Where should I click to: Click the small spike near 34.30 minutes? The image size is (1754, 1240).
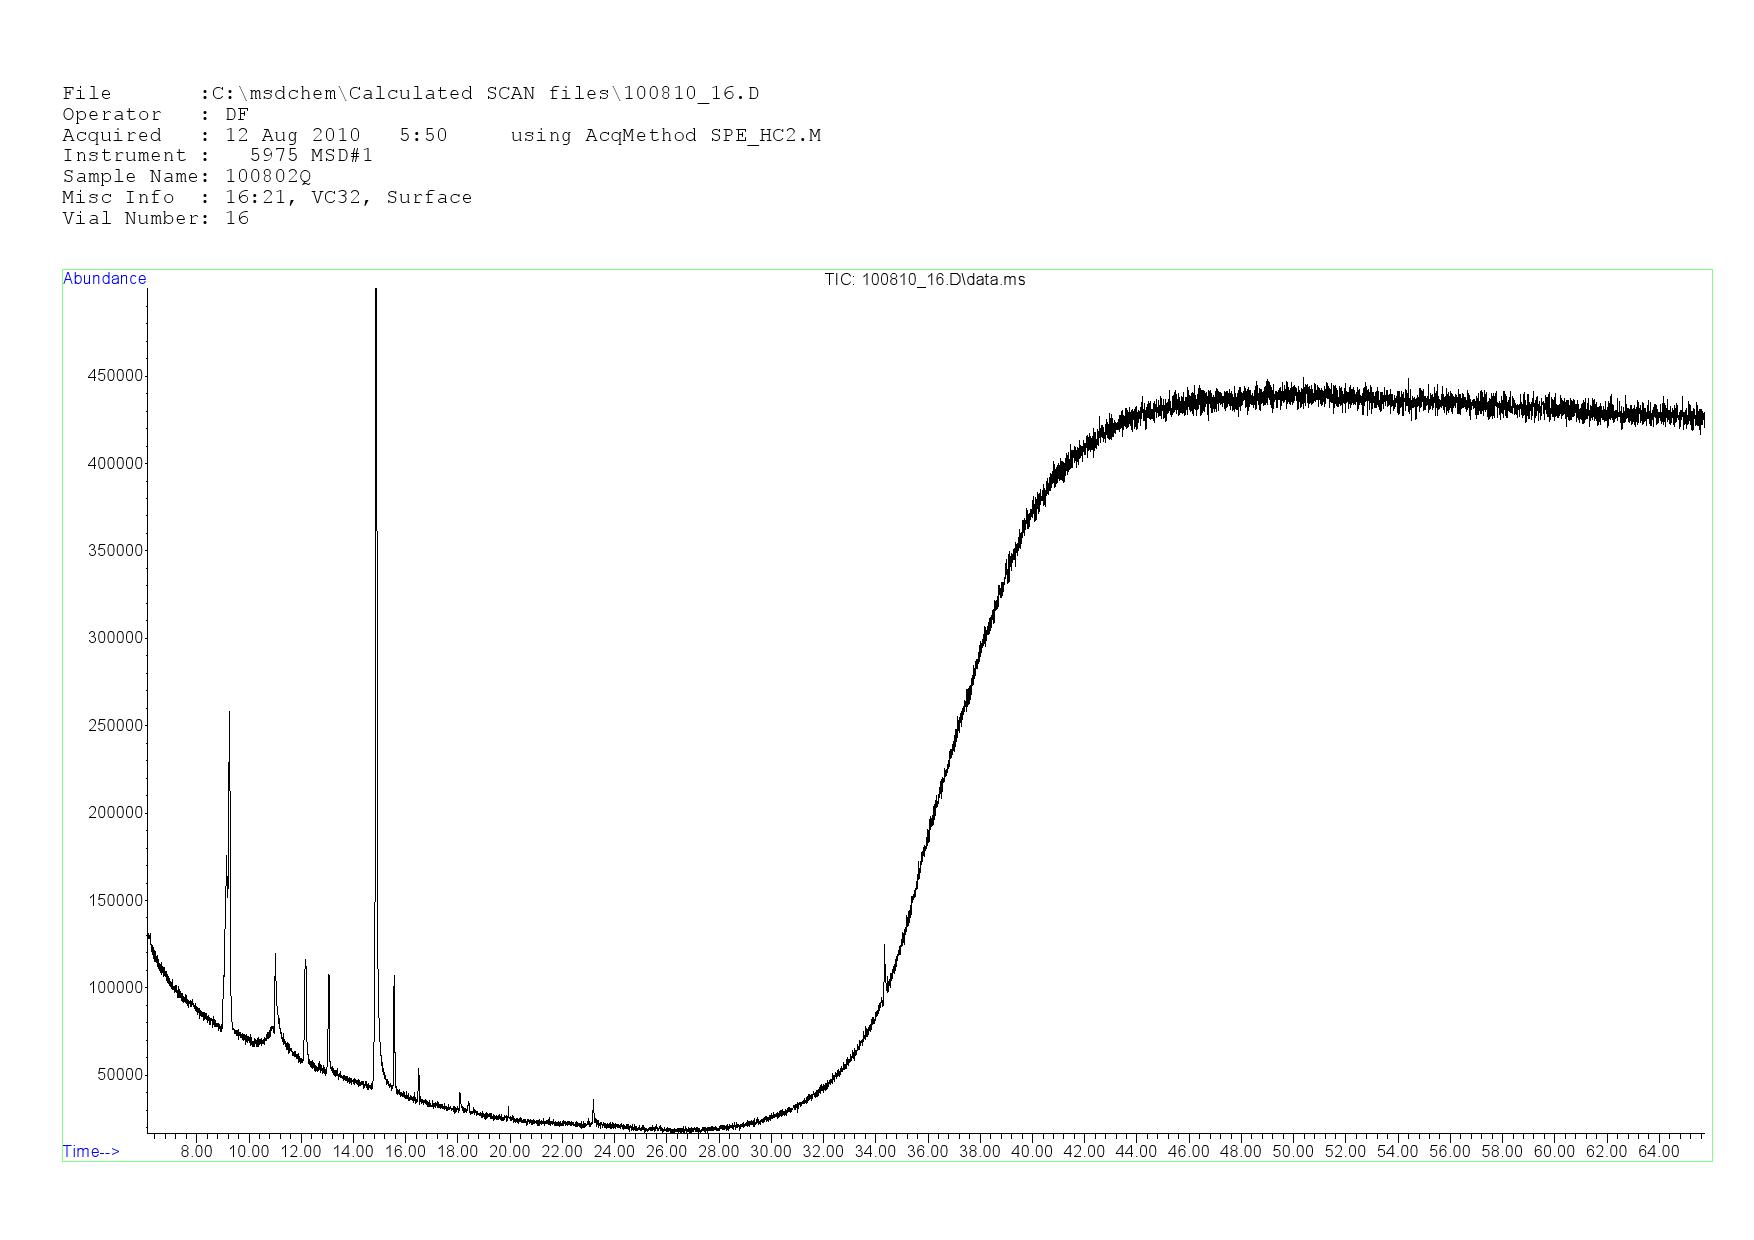(884, 946)
